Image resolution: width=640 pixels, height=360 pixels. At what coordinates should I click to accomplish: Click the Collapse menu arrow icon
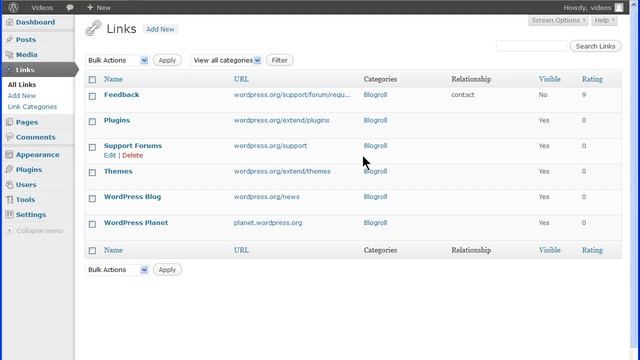coord(9,231)
